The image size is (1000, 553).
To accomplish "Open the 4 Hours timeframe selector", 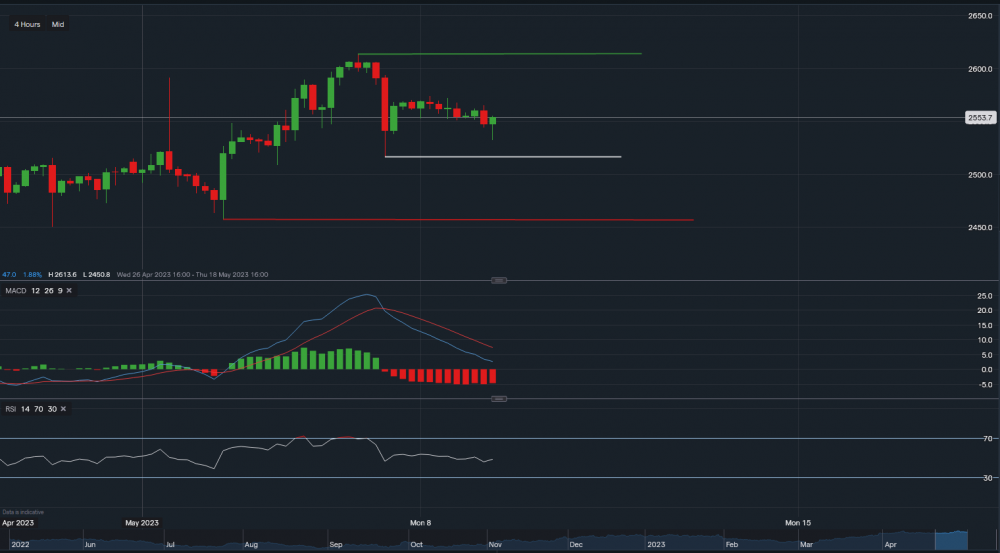I will 27,24.
